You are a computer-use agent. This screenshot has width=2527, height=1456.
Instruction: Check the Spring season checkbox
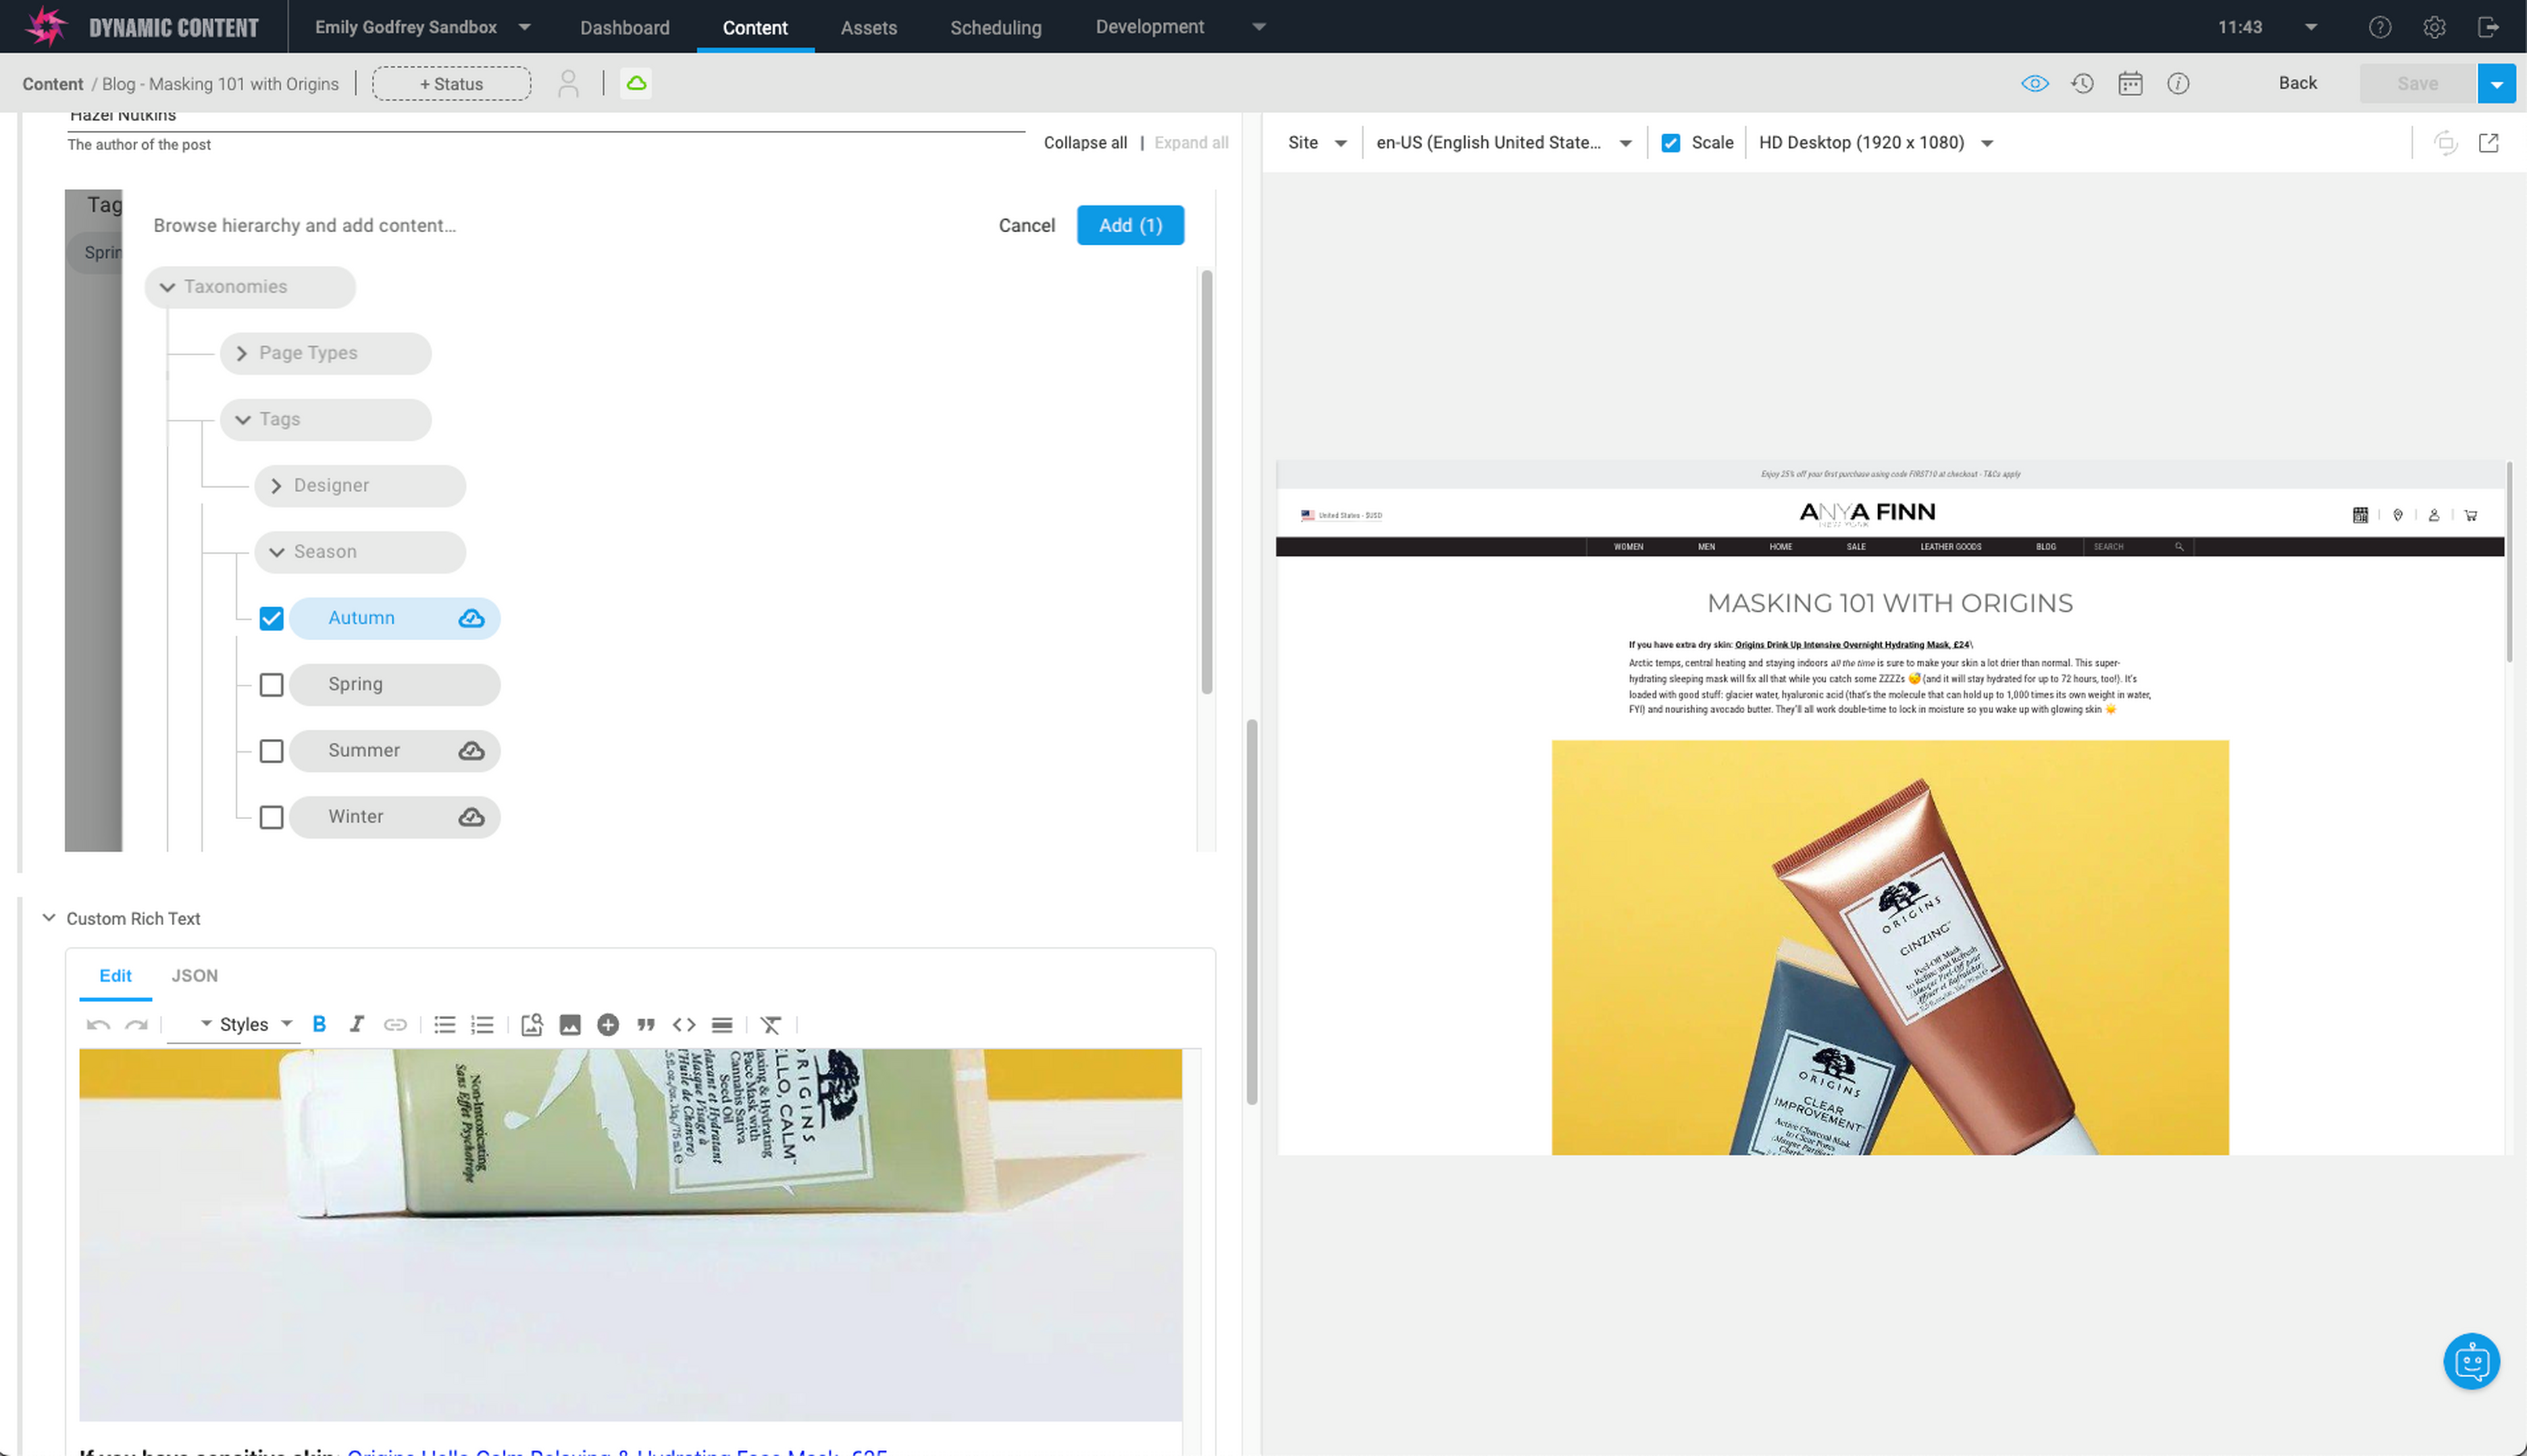pos(271,685)
